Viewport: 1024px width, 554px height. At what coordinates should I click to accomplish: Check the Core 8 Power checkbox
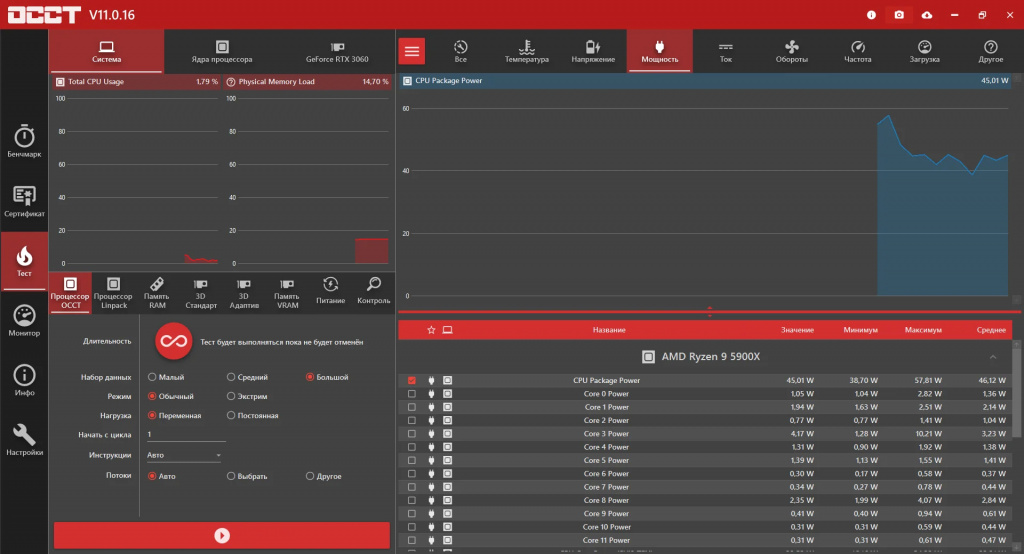[411, 500]
